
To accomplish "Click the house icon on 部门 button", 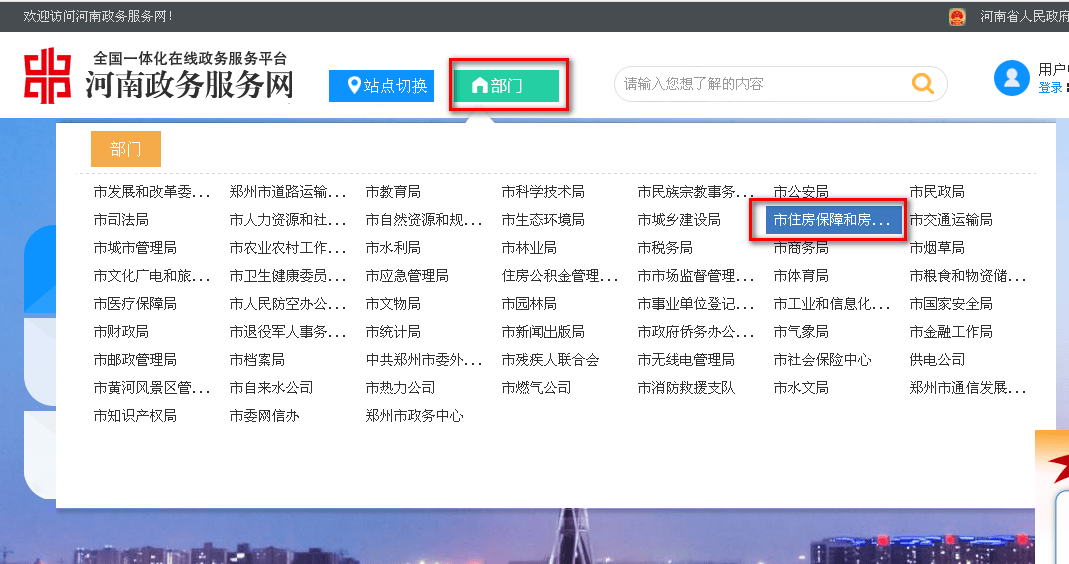I will click(480, 85).
